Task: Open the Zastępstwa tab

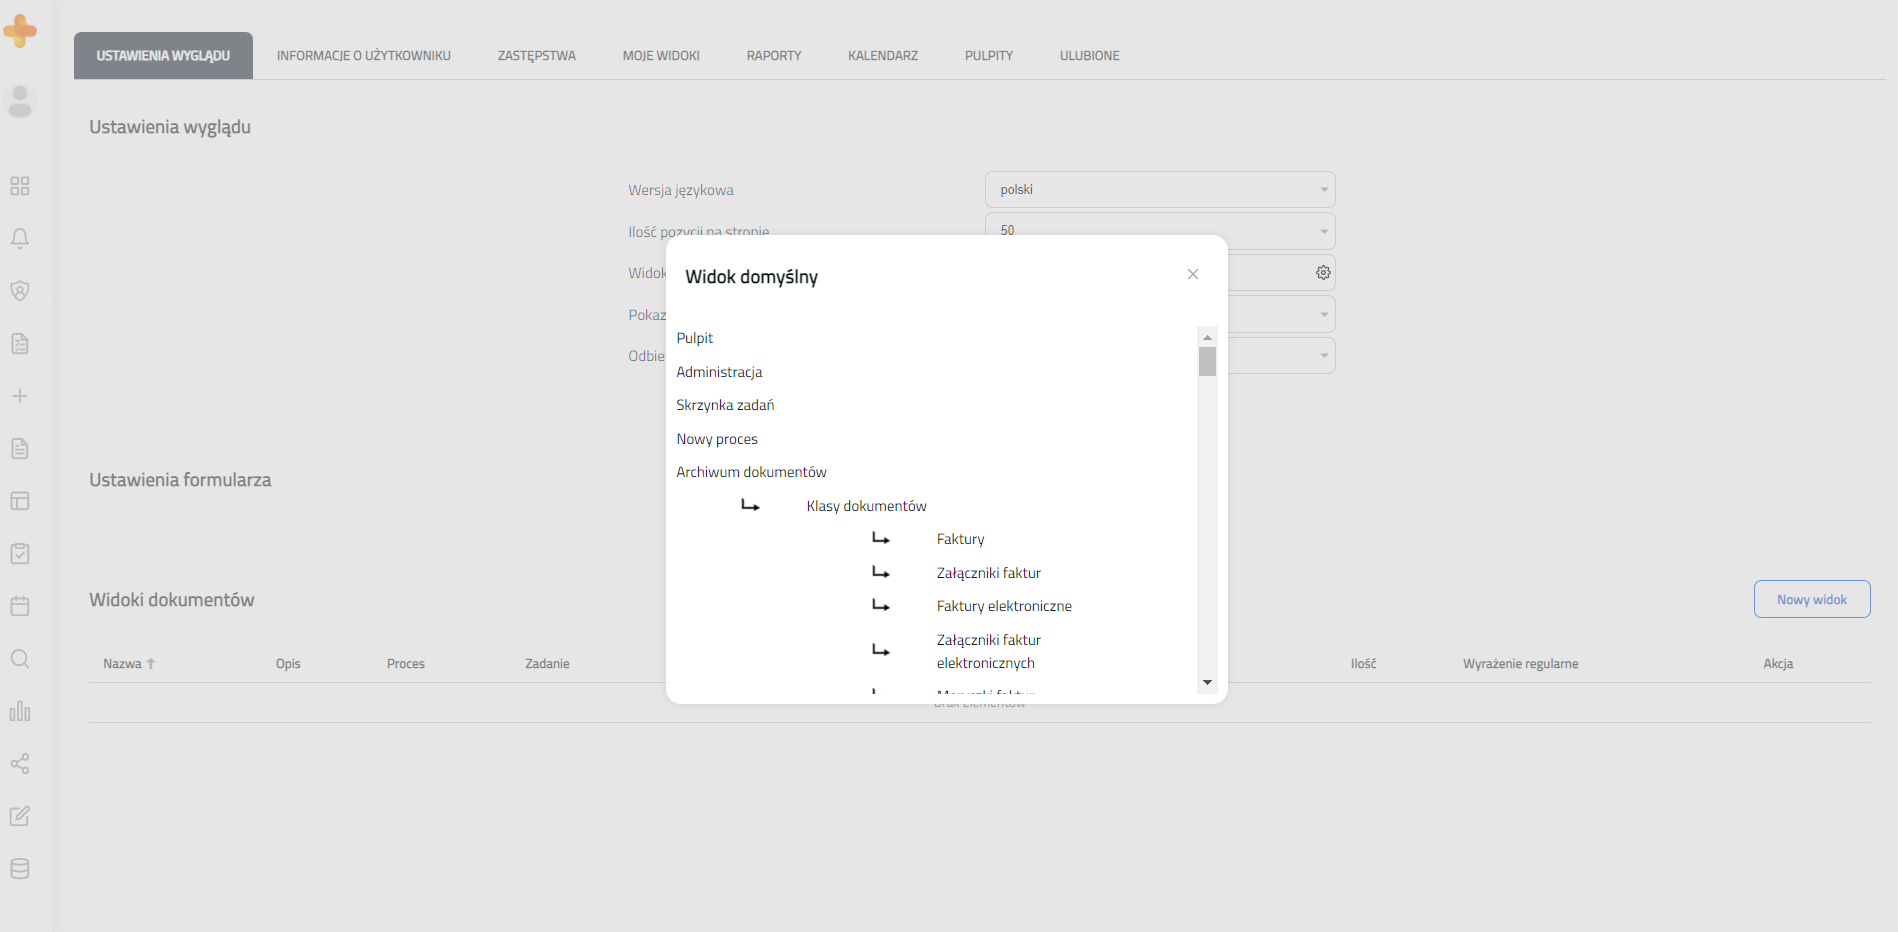Action: coord(537,56)
